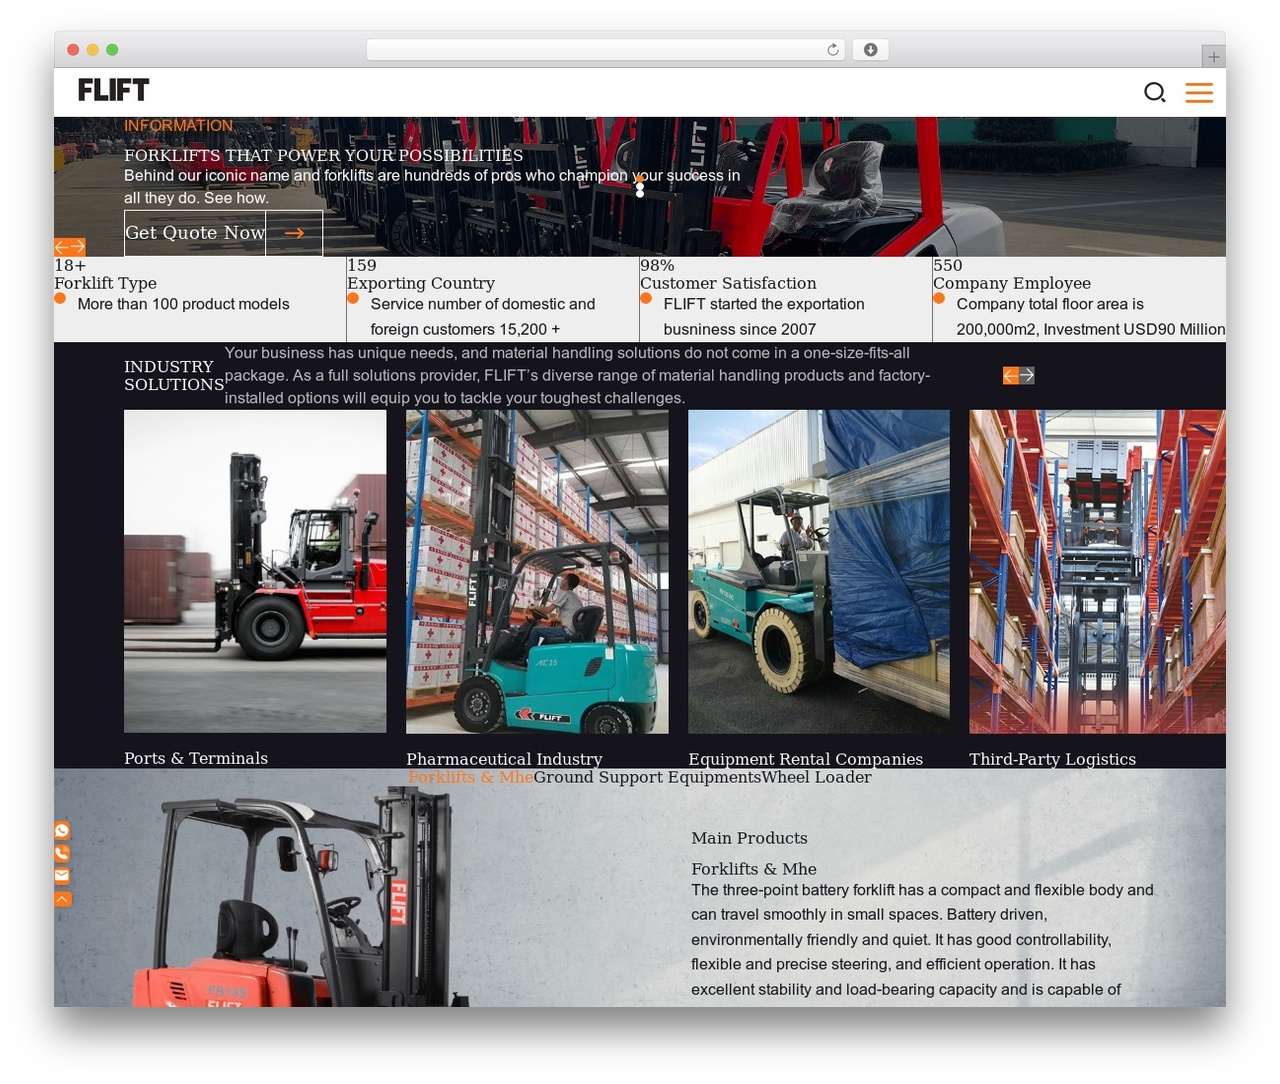Click the Equipment Rental Companies photo
This screenshot has height=1084, width=1280.
[819, 571]
